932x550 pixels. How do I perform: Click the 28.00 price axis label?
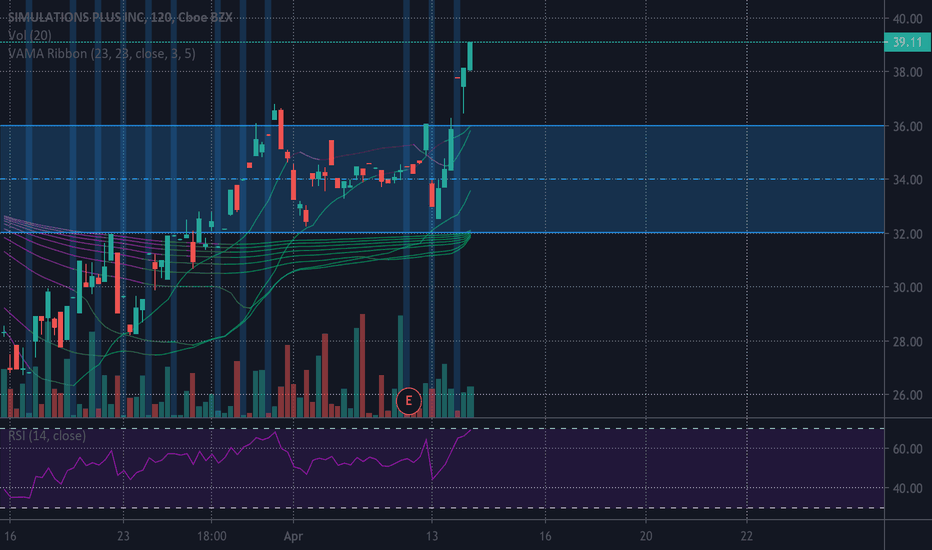907,341
